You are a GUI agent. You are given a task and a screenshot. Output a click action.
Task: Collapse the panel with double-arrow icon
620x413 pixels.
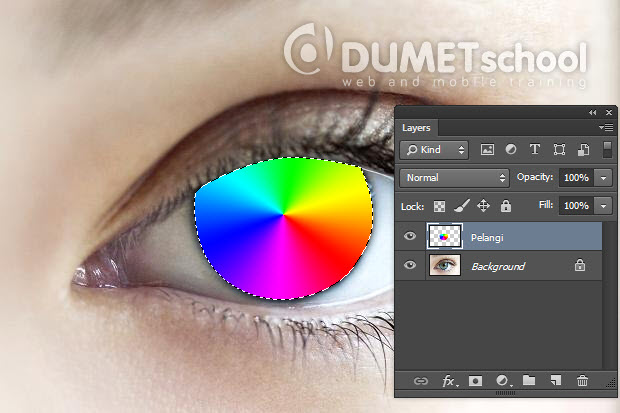pos(592,113)
